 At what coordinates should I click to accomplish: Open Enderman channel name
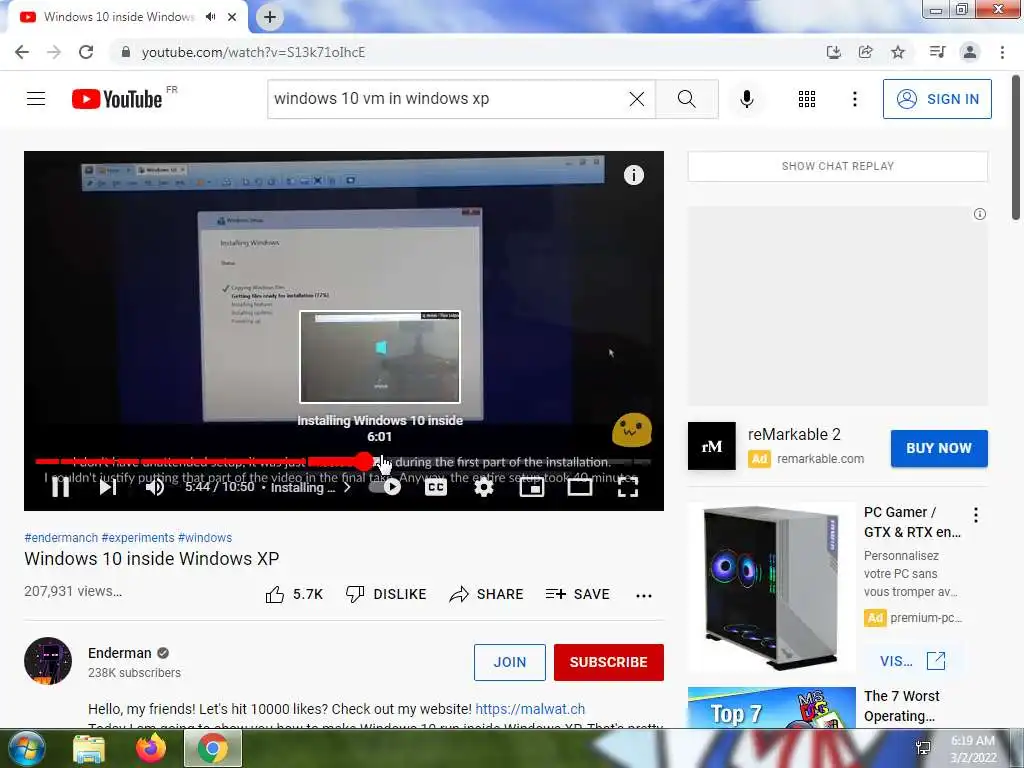point(120,653)
